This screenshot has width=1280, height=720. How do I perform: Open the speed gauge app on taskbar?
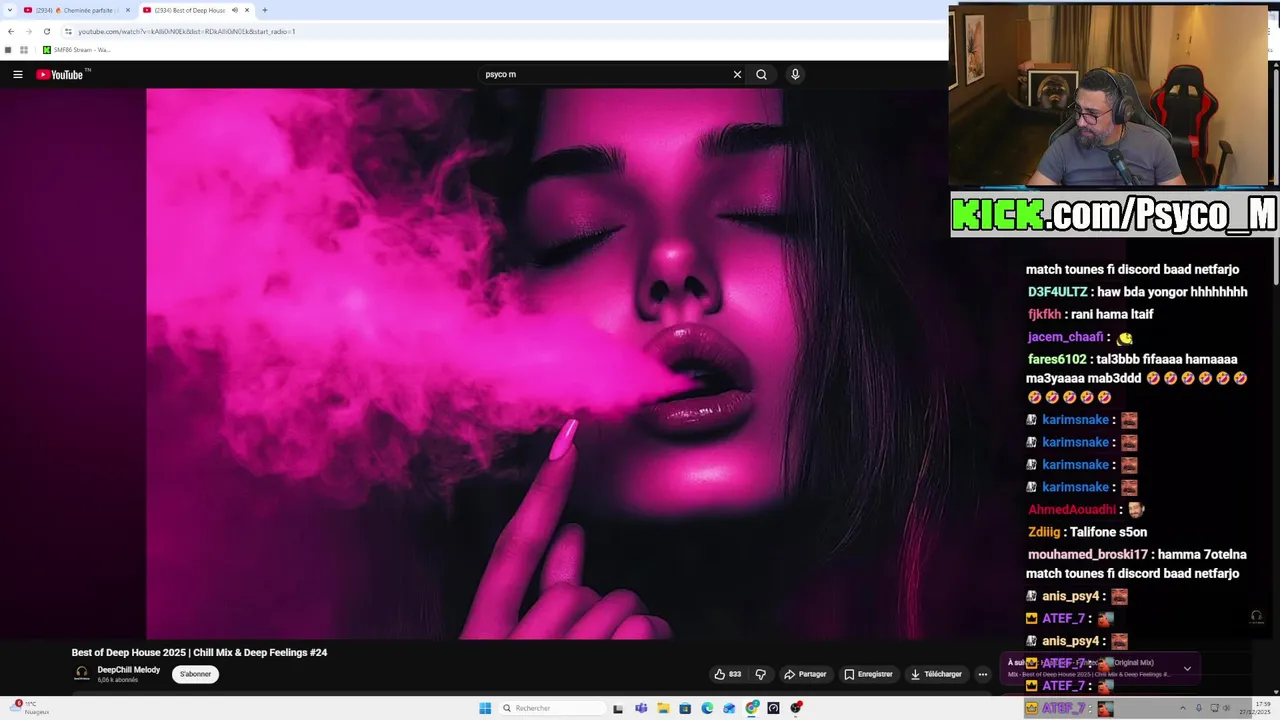click(773, 708)
